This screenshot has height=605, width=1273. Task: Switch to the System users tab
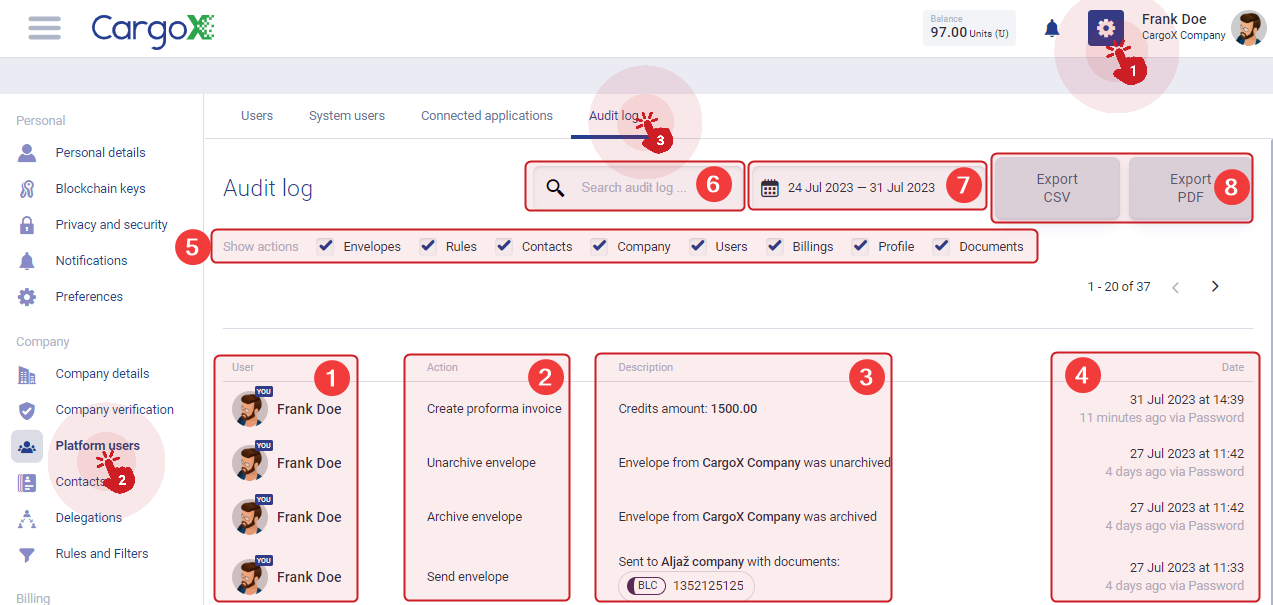coord(347,116)
